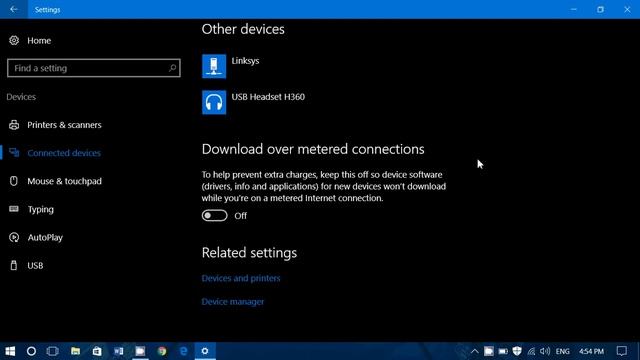
Task: Click the Settings gear on the taskbar
Action: coord(205,351)
